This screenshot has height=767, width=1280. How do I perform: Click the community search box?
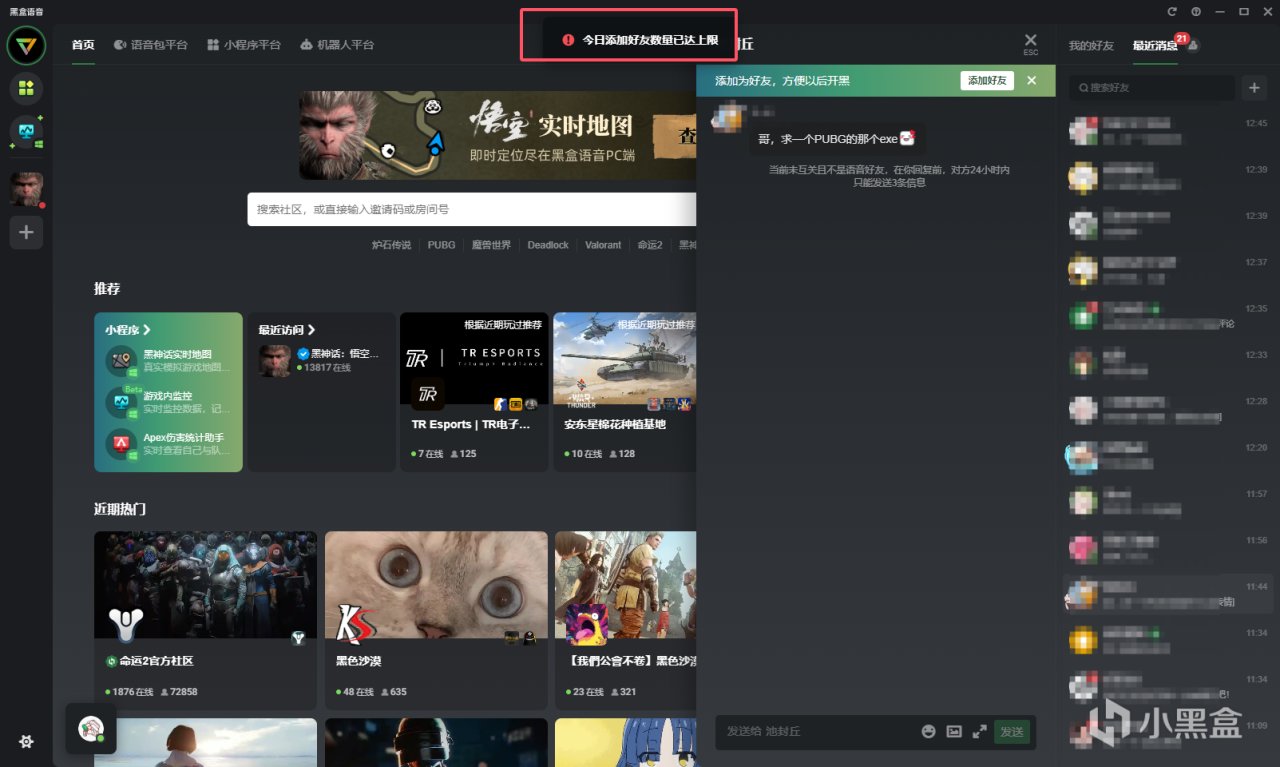(472, 209)
